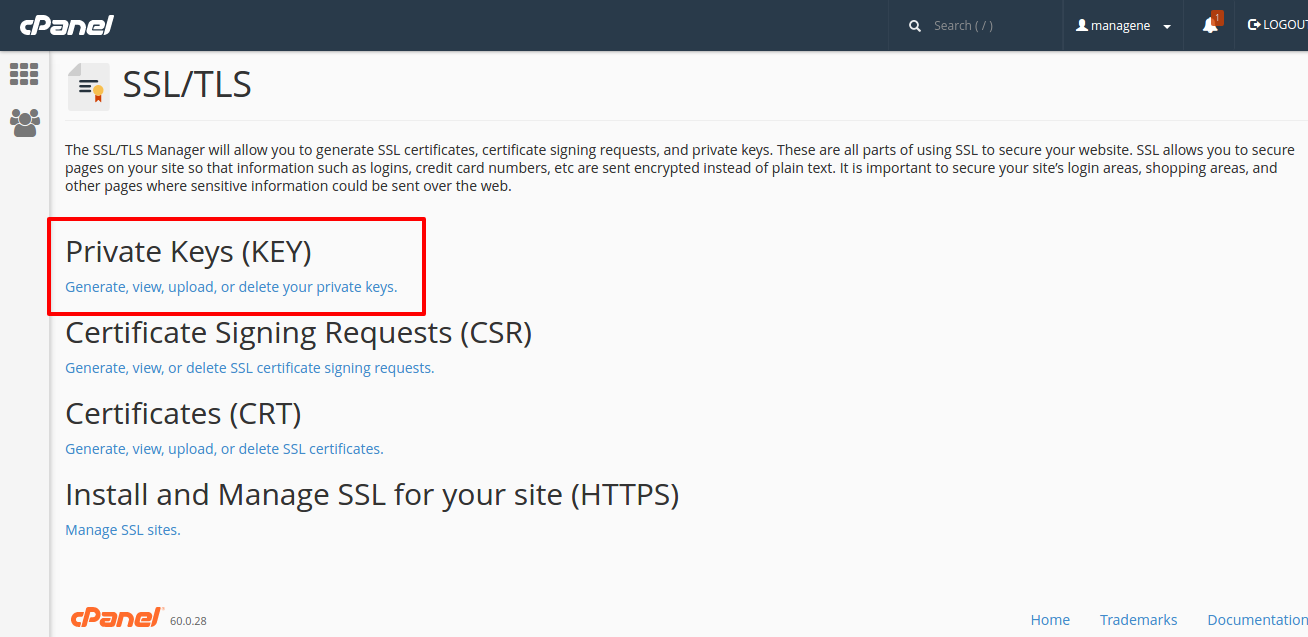Viewport: 1308px width, 637px height.
Task: Open the grid home icon in the sidebar
Action: click(24, 74)
